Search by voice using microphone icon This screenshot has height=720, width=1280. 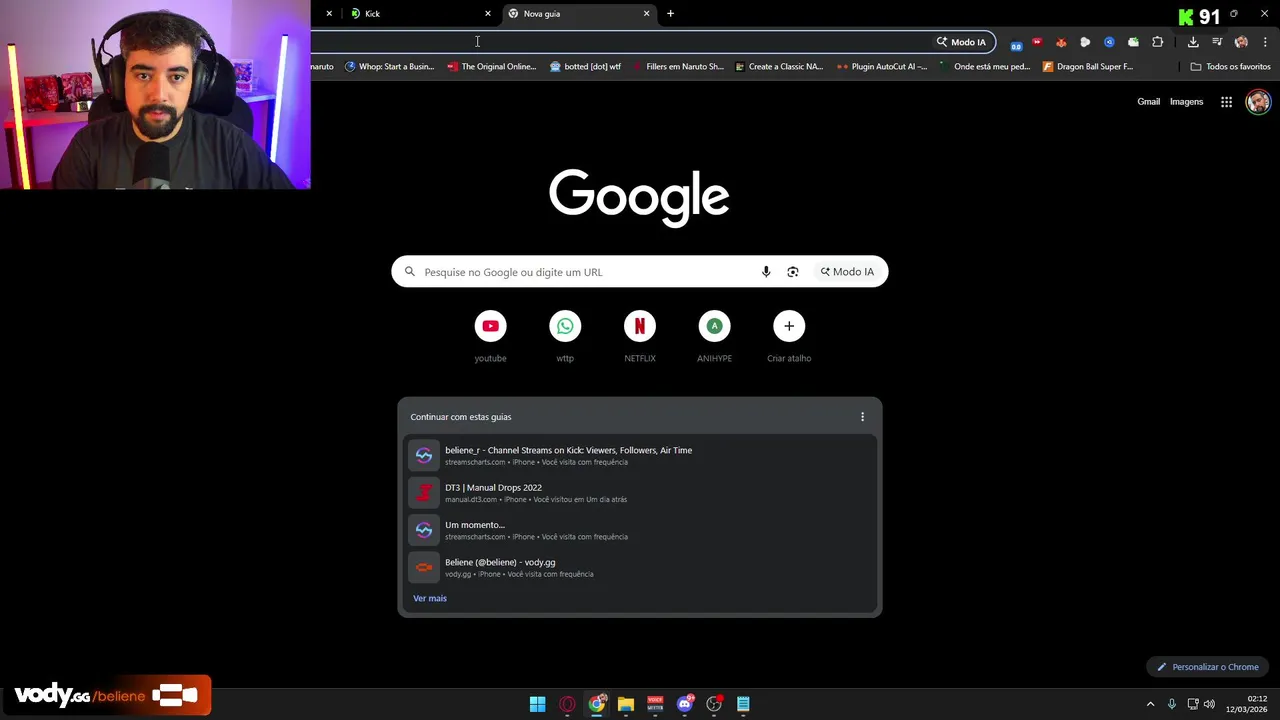766,272
